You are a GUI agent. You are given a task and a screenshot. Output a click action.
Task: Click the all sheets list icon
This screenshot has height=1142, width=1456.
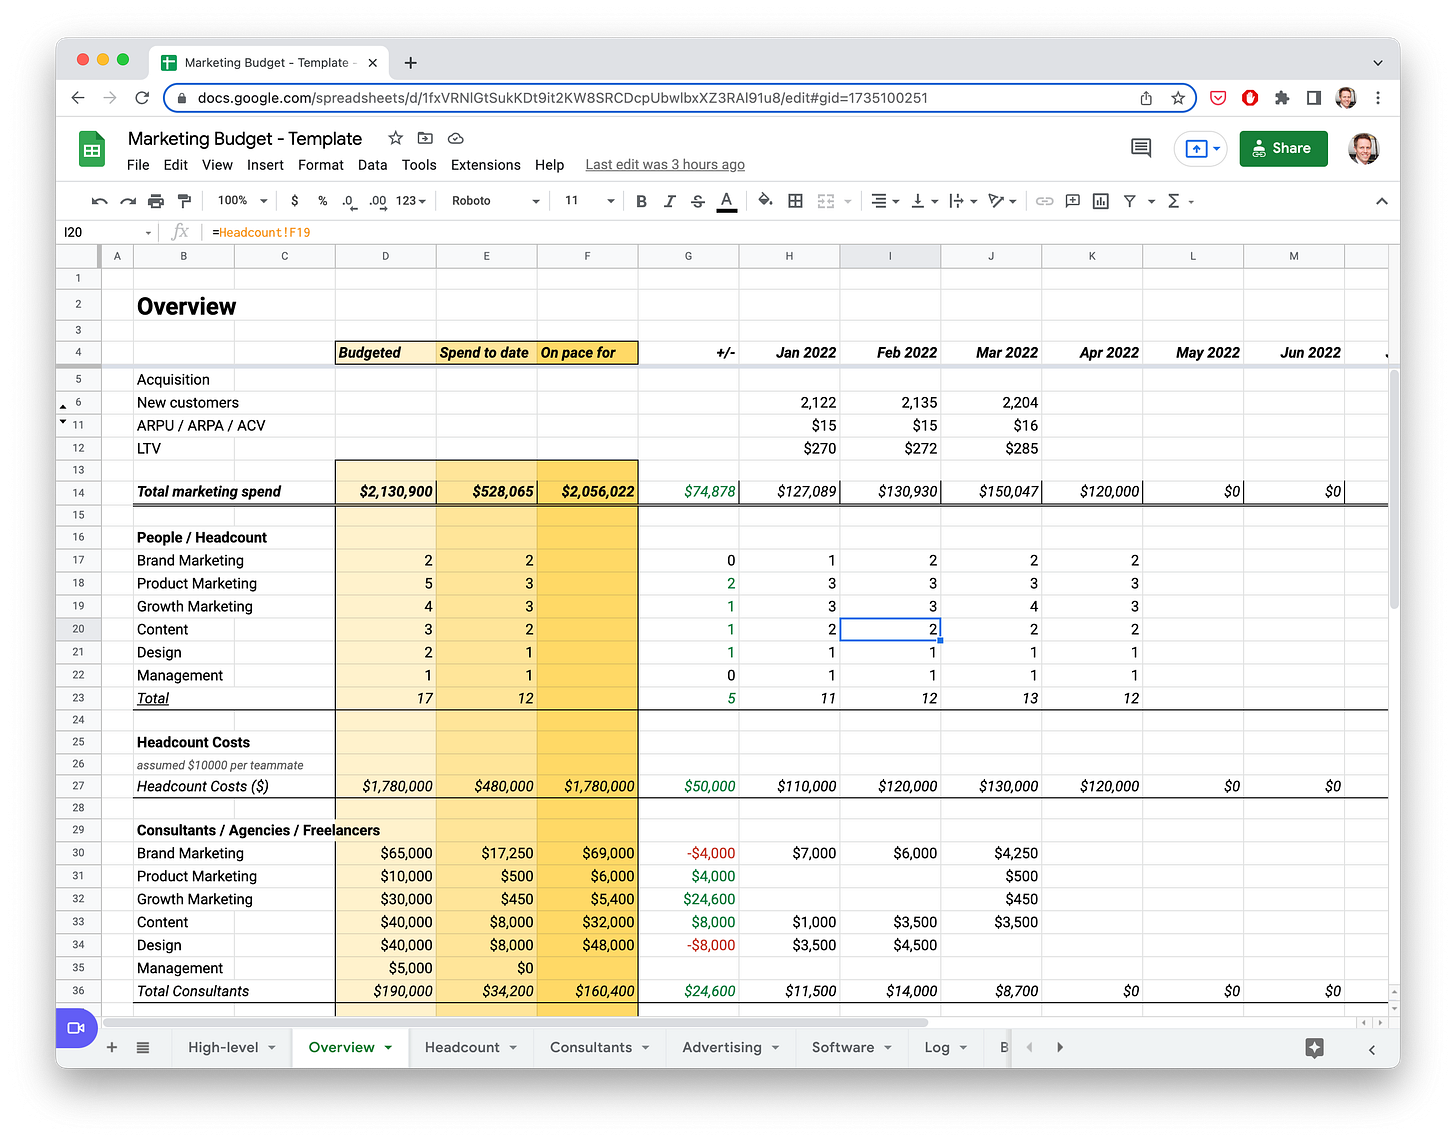143,1047
